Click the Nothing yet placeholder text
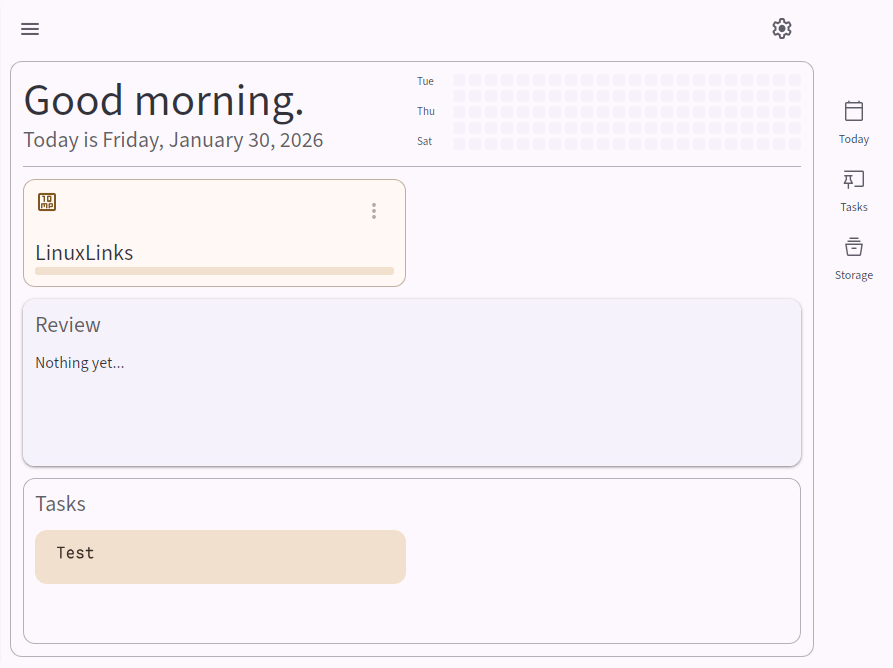893x668 pixels. pos(80,363)
